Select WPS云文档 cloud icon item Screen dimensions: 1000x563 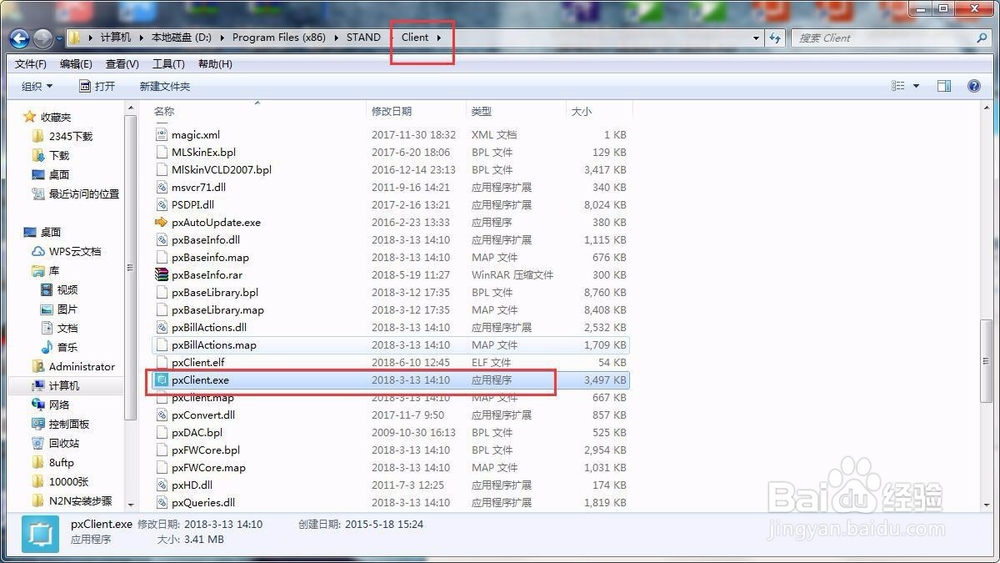pos(38,251)
